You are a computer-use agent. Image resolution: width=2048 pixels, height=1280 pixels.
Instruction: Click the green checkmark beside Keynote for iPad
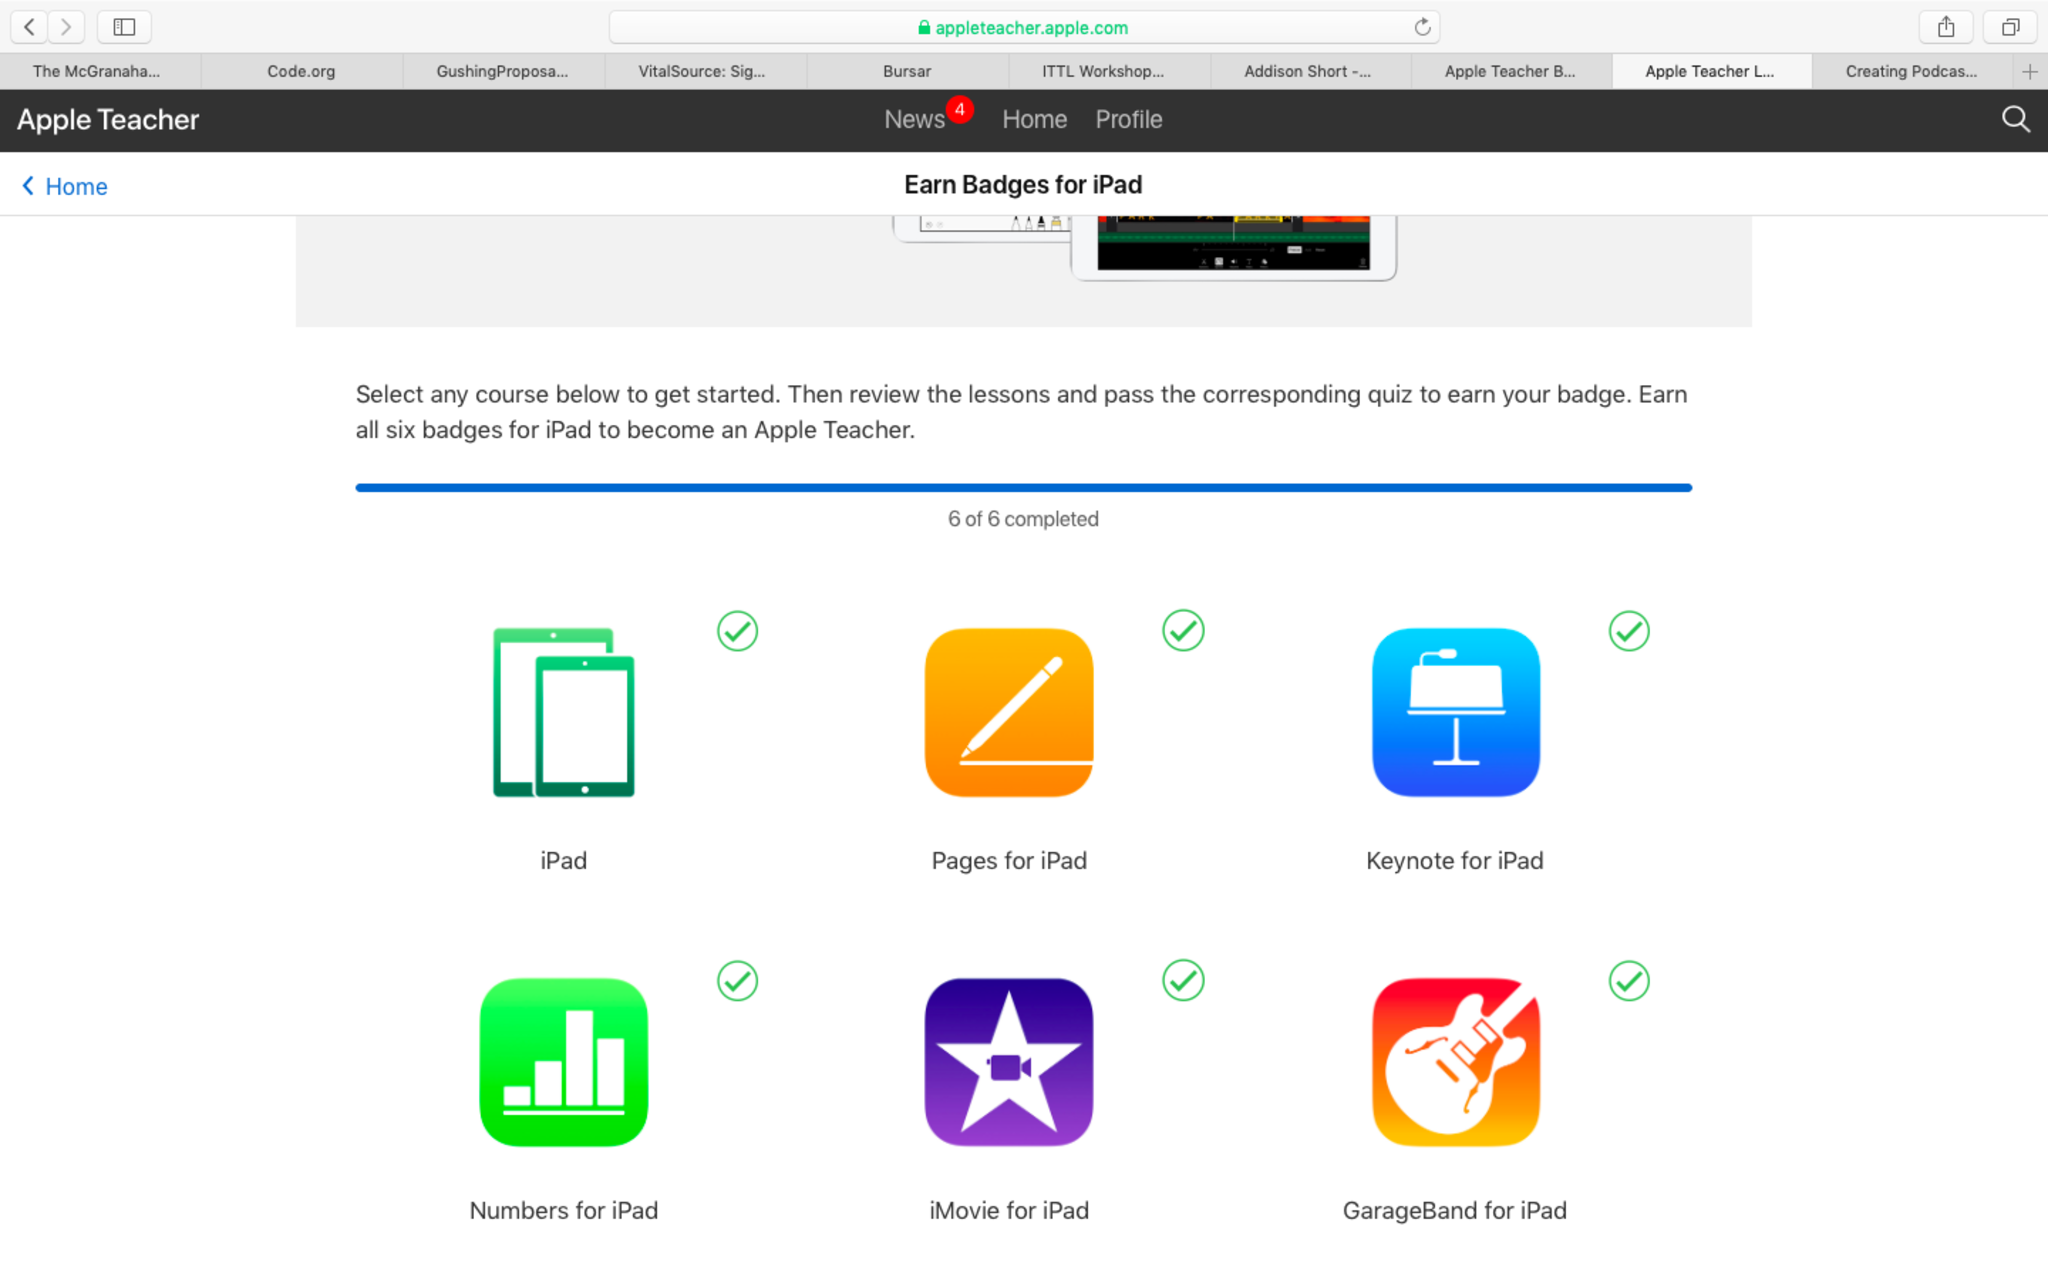click(1628, 631)
